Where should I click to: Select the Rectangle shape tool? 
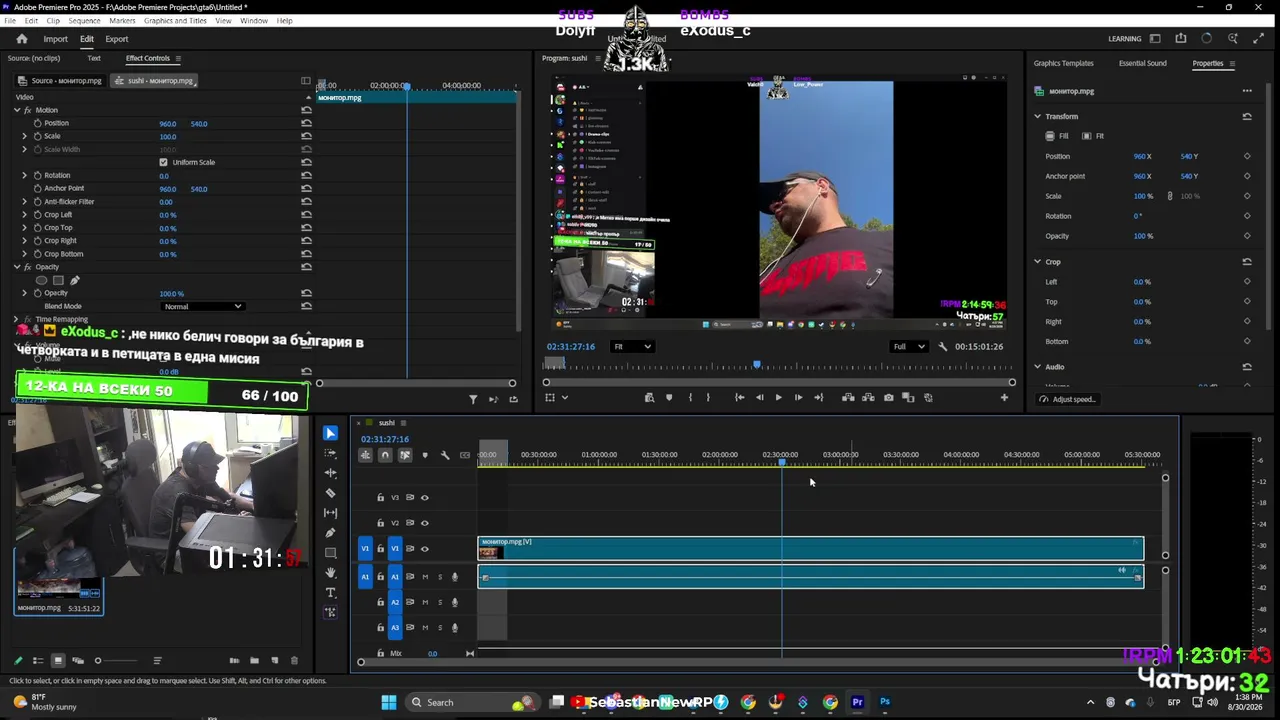pyautogui.click(x=331, y=553)
